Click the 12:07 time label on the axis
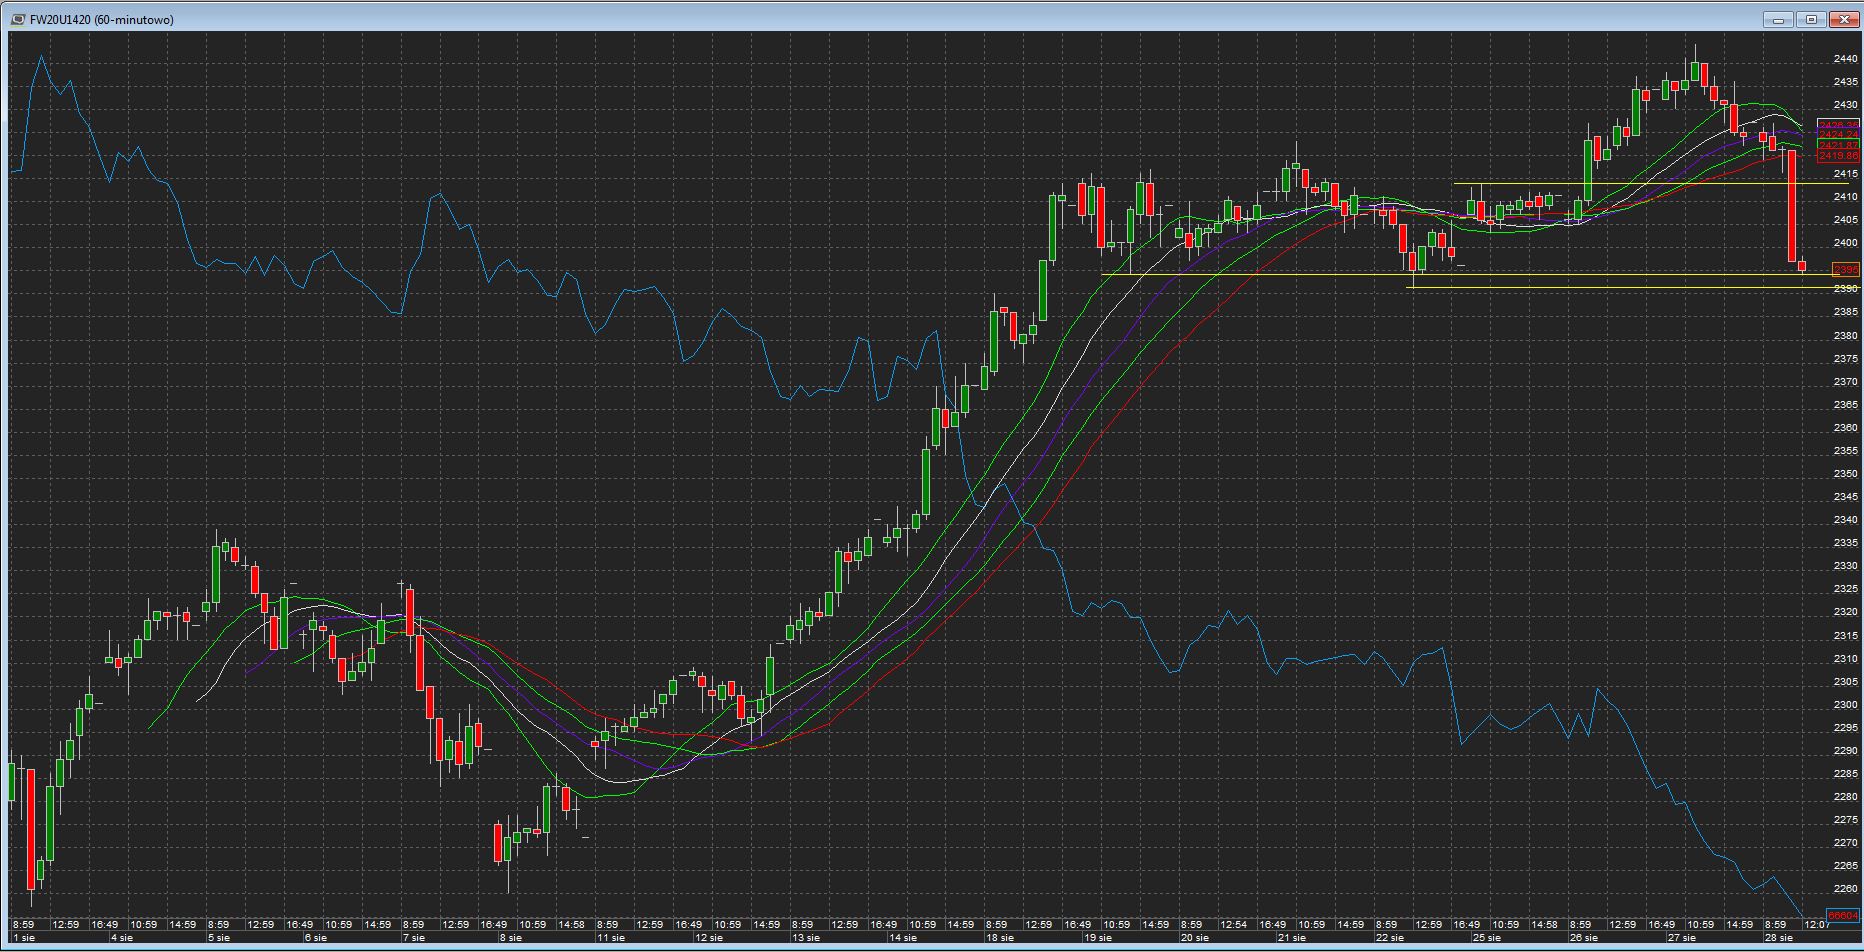The height and width of the screenshot is (952, 1864). click(x=1817, y=925)
